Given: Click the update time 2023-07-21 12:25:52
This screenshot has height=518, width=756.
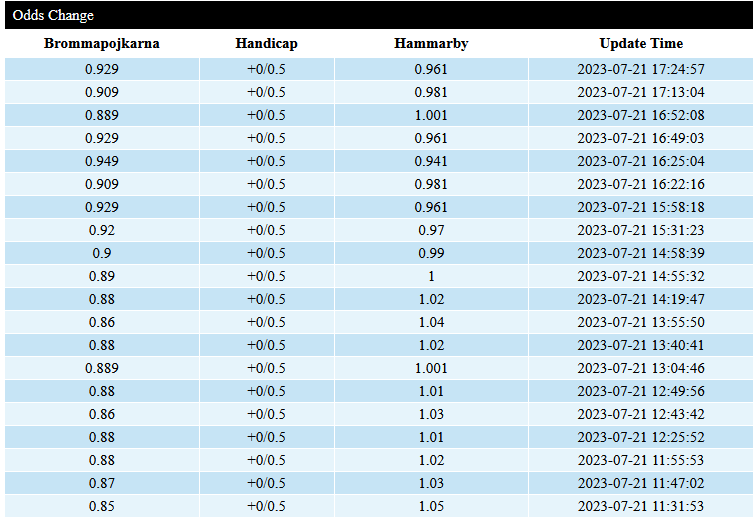Looking at the screenshot, I should 641,437.
